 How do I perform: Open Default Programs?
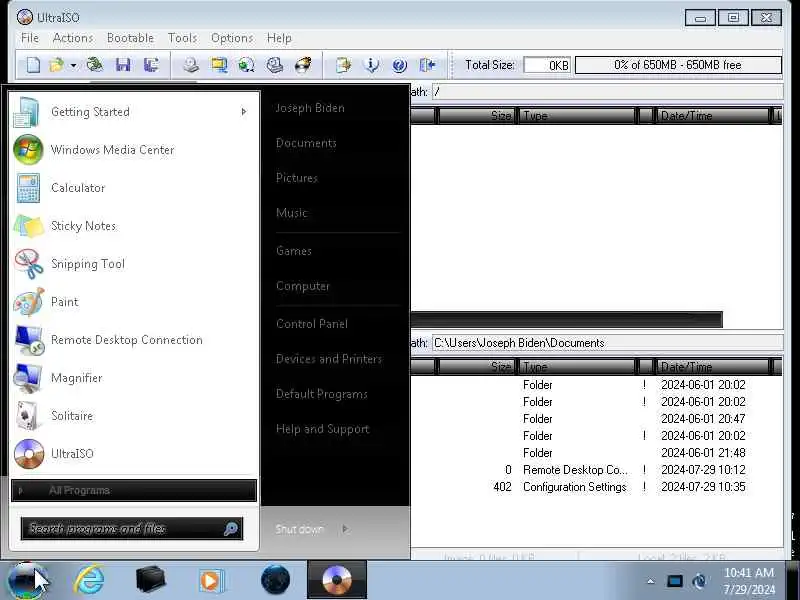(x=321, y=394)
